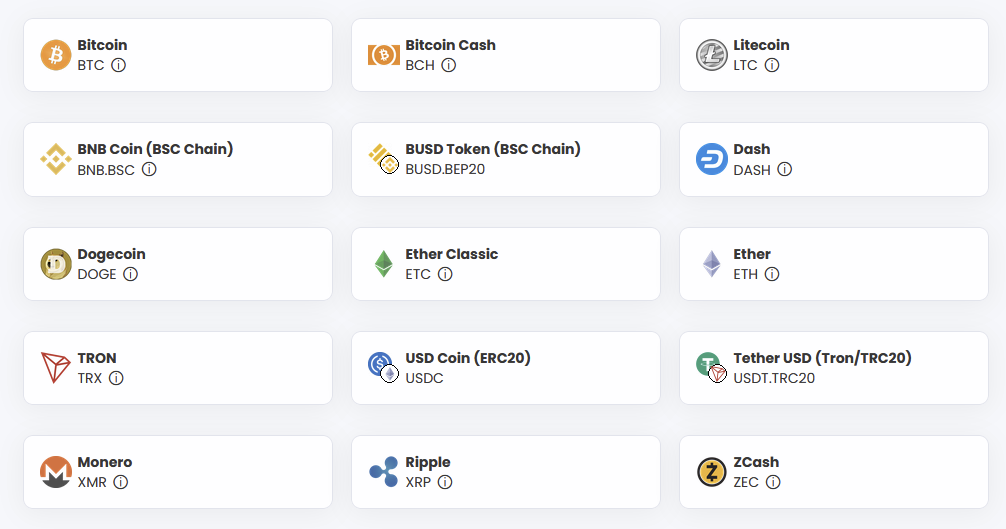Click the red TRON triangle logo
The height and width of the screenshot is (529, 1006).
tap(56, 368)
